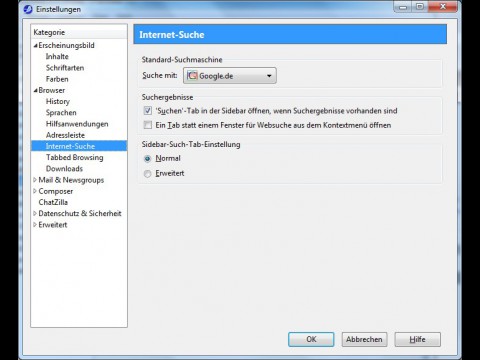
Task: Collapse the Browser category
Action: [x=35, y=90]
